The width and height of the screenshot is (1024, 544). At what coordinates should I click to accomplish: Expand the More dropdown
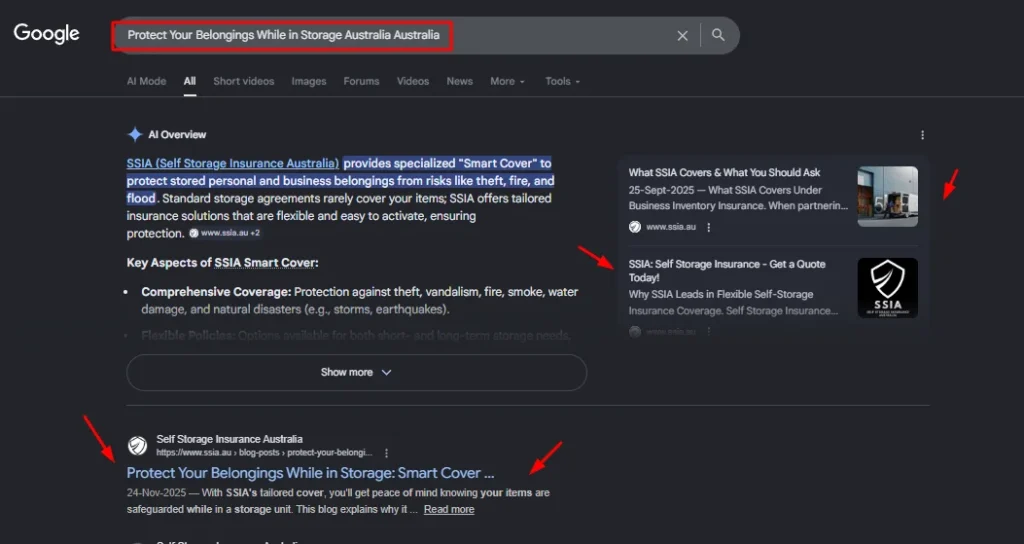pos(507,81)
